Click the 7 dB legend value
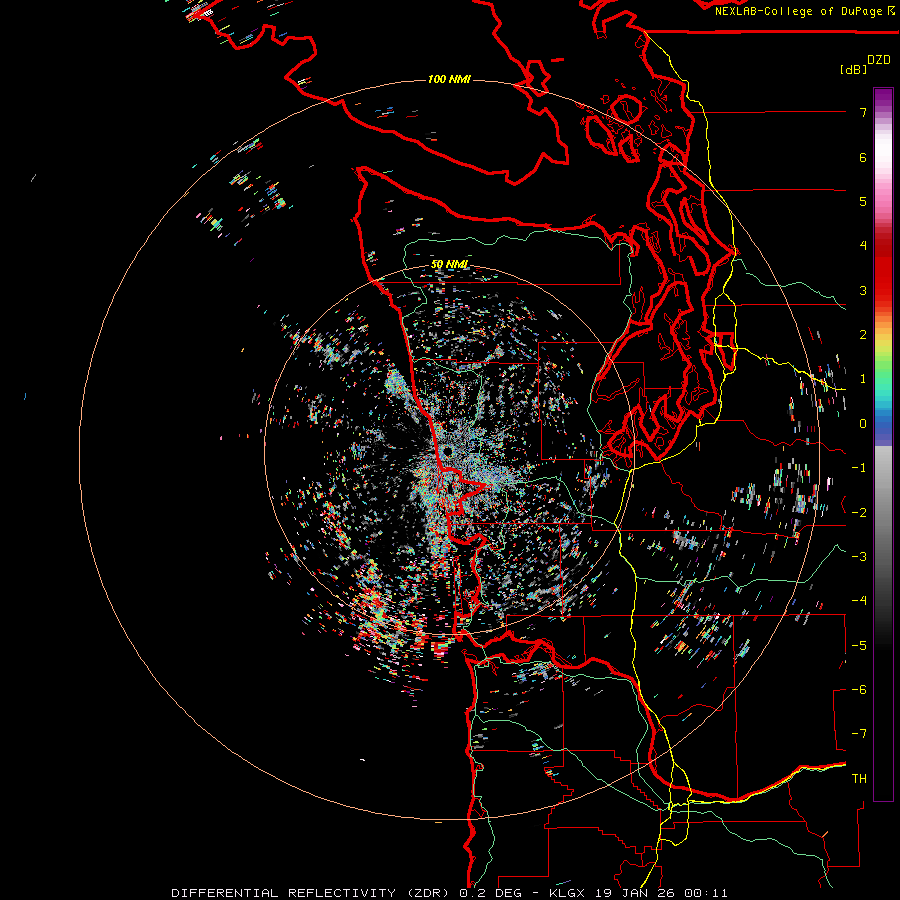Screen dimensions: 900x900 [x=863, y=112]
